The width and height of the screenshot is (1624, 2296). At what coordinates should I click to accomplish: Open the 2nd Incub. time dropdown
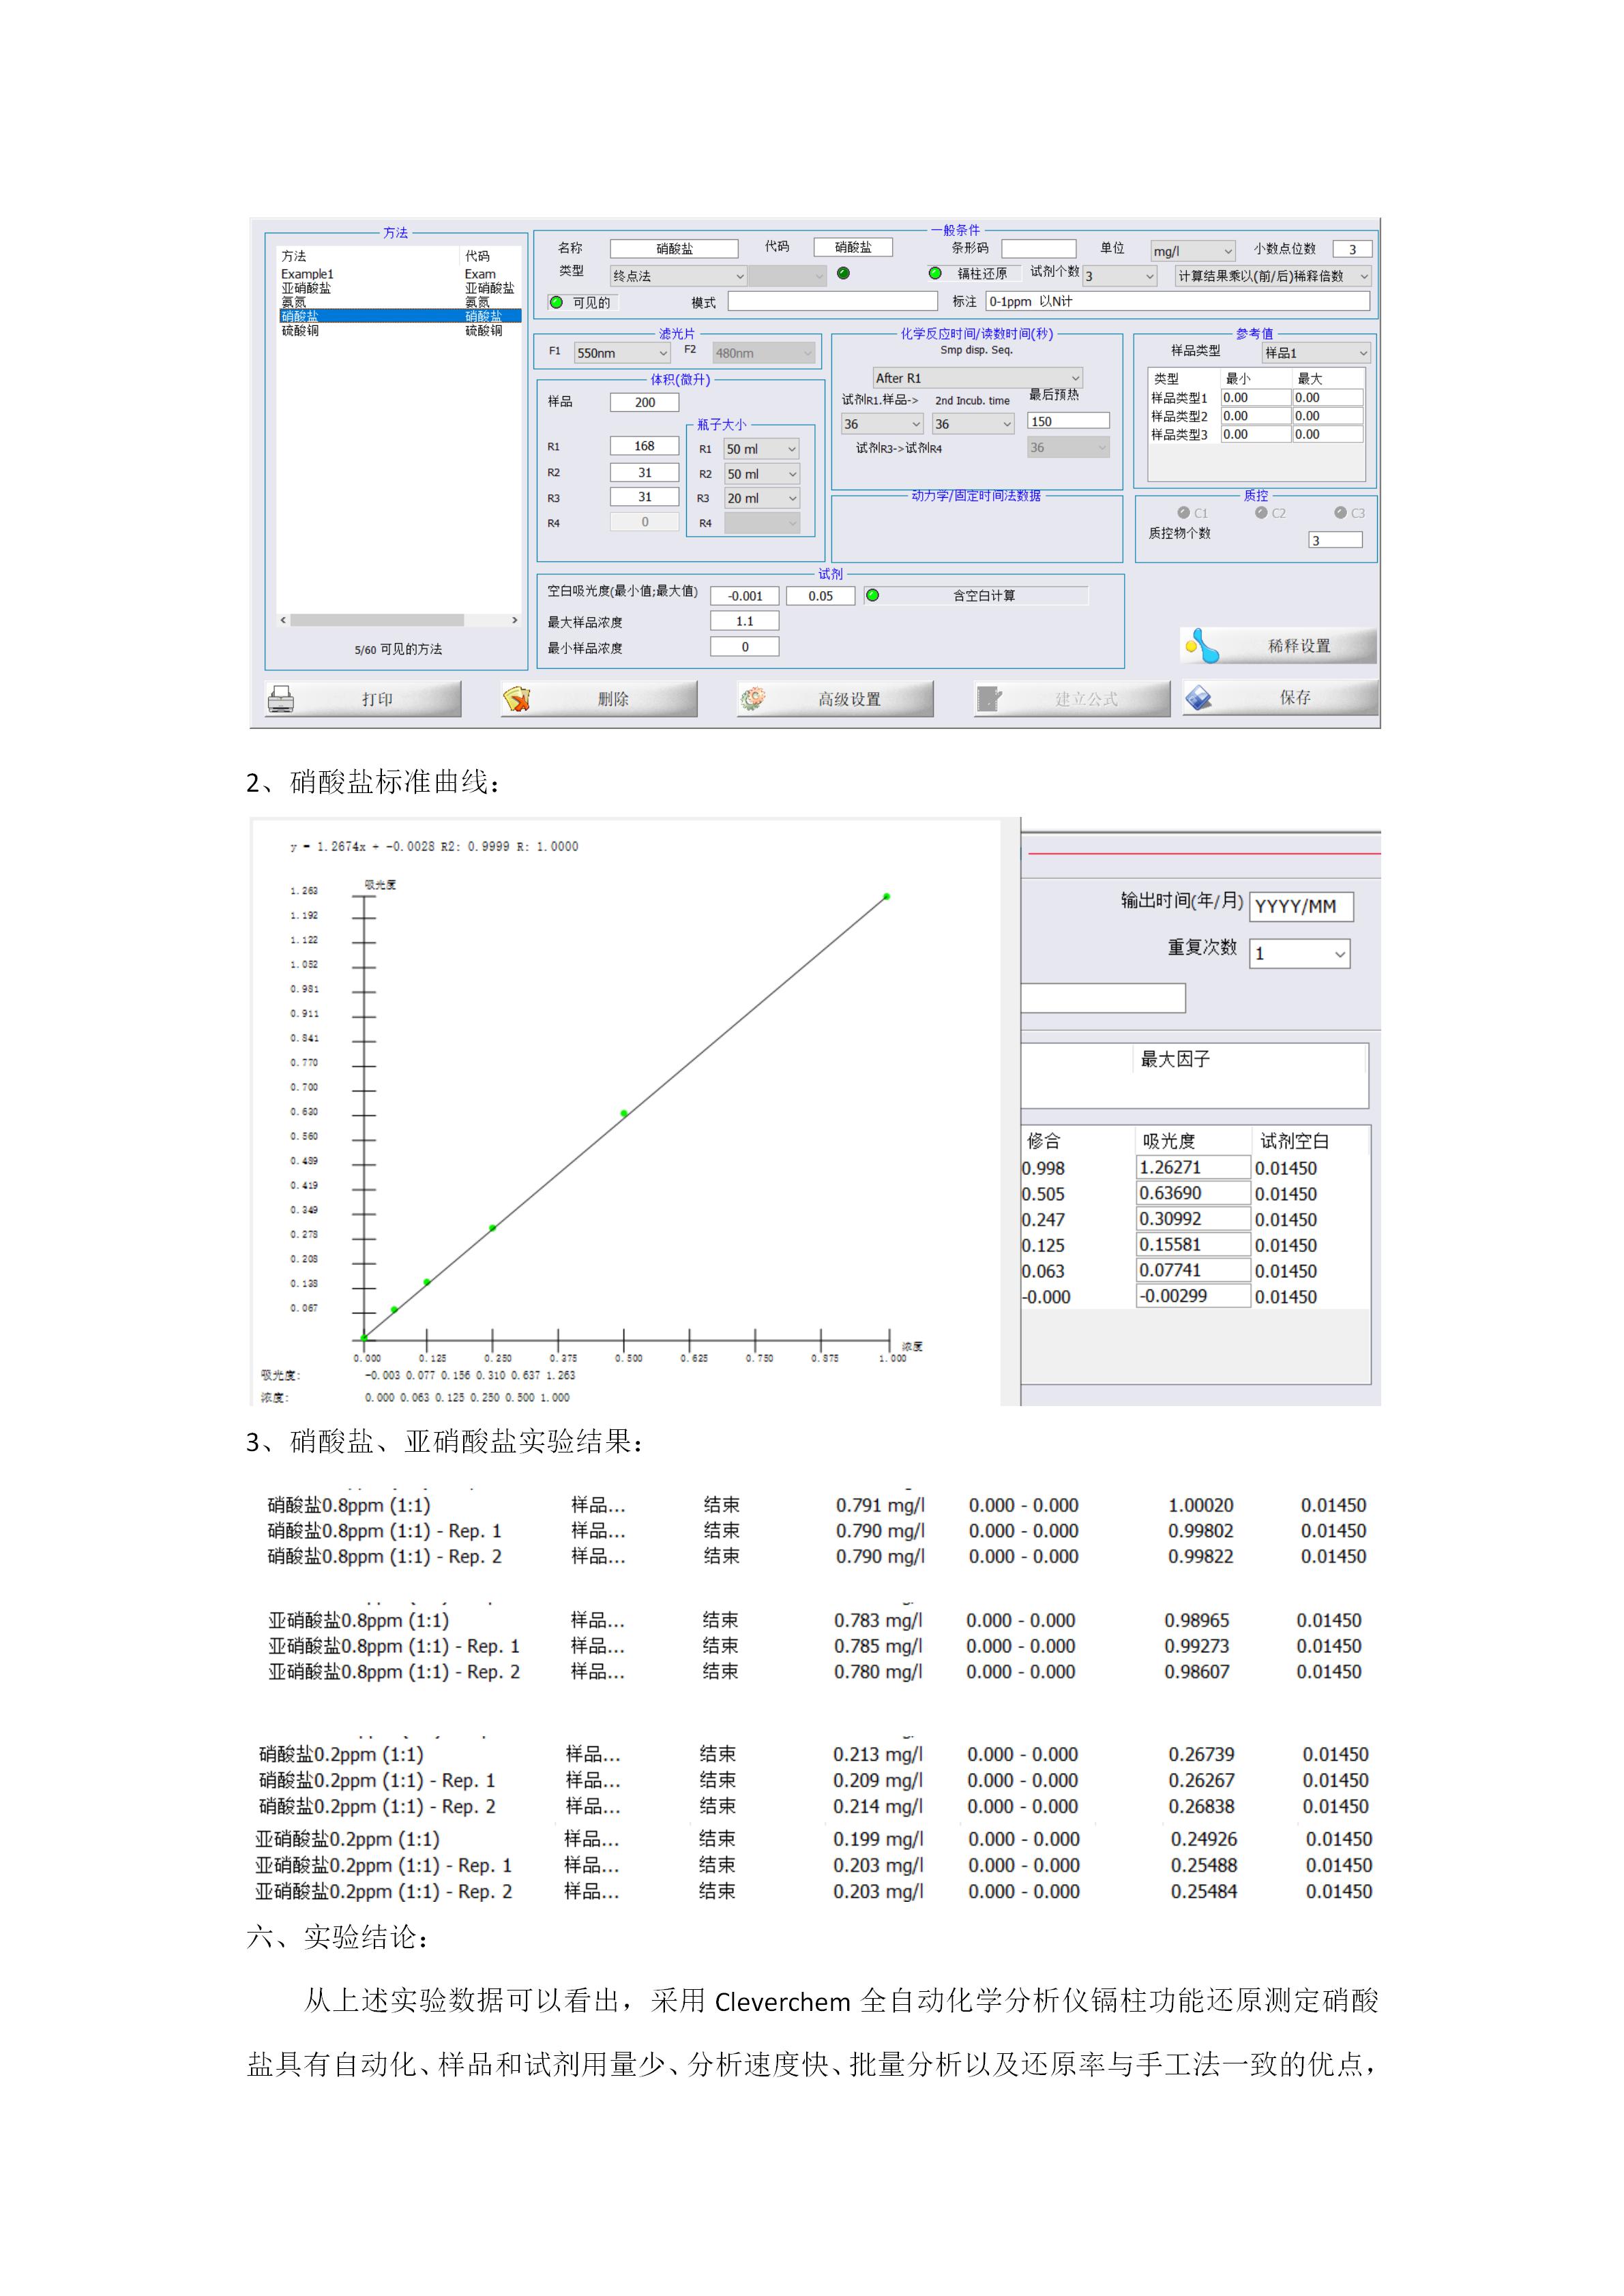(974, 424)
